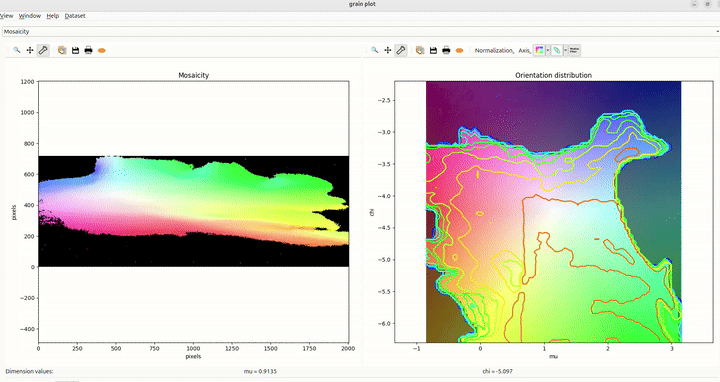Select pan mode in Orientation distribution toolbar
Viewport: 720px width, 382px height.
388,50
